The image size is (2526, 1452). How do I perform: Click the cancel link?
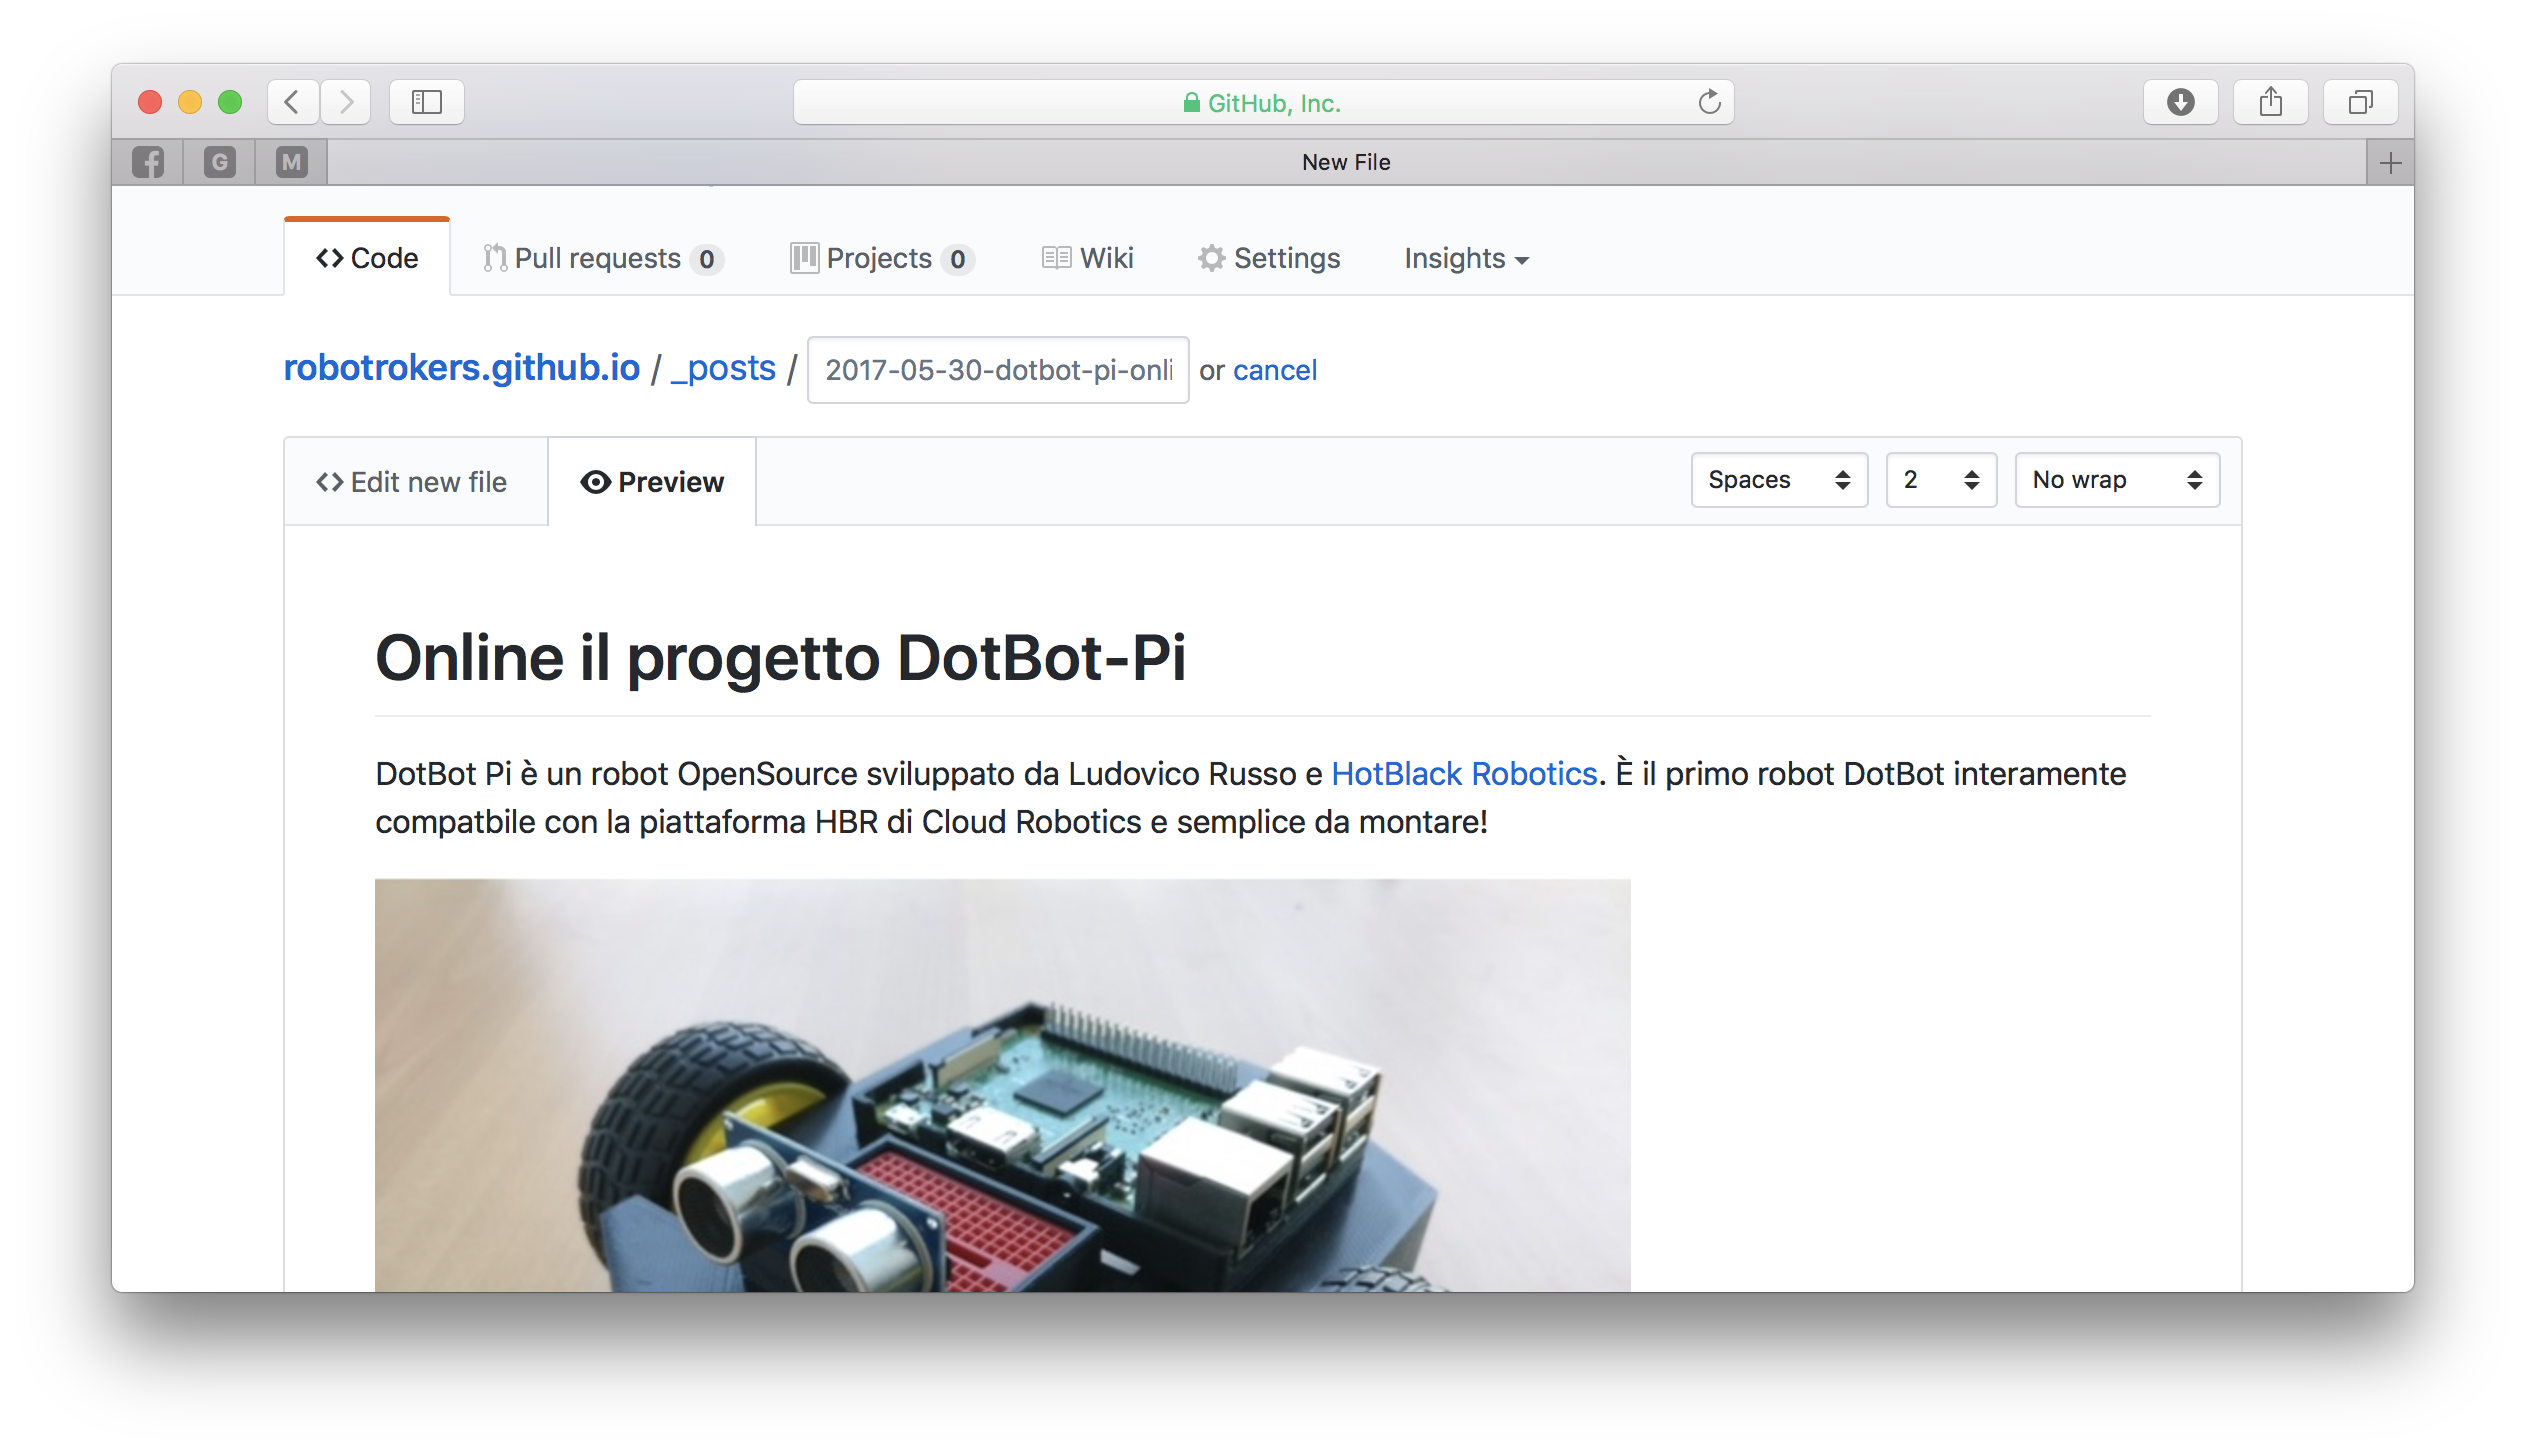point(1274,370)
